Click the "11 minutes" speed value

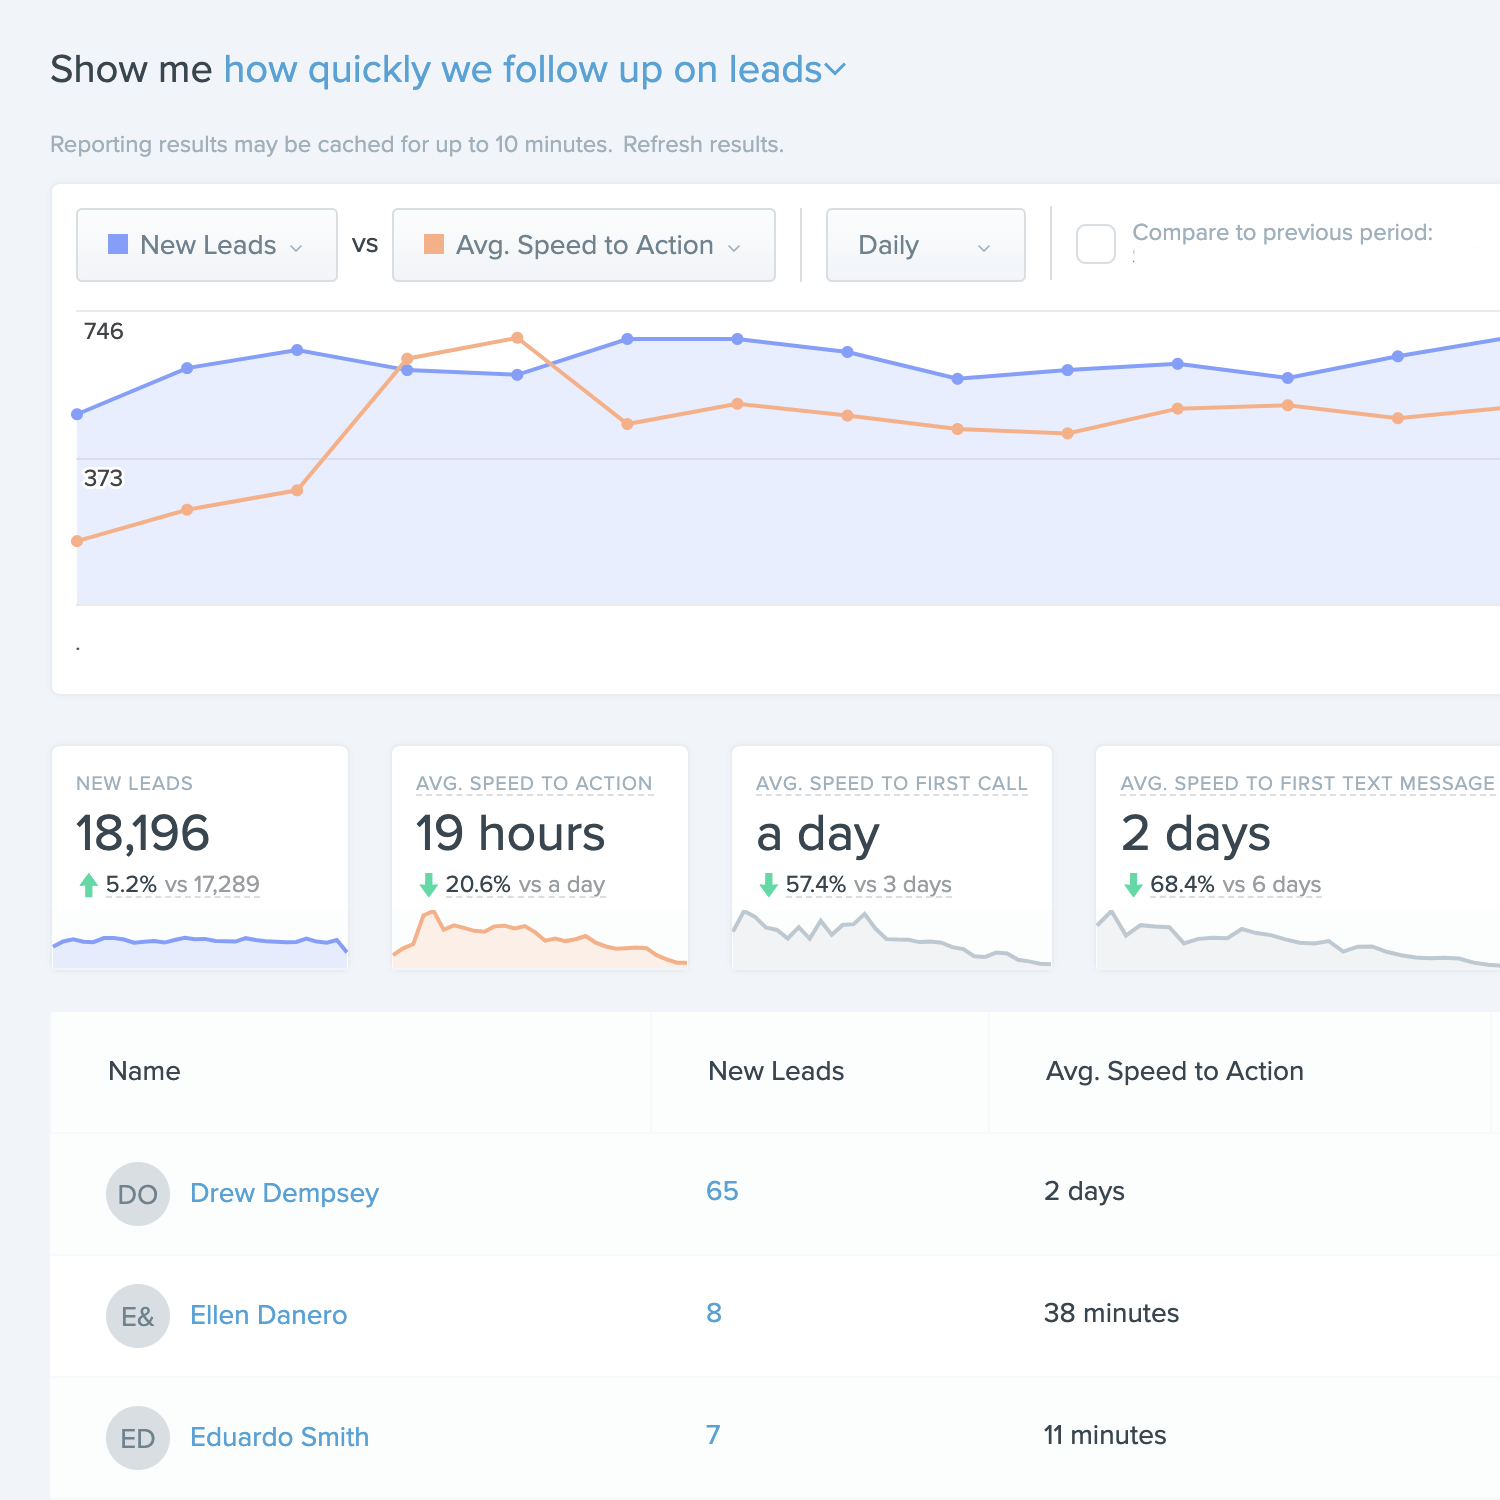[x=1105, y=1435]
